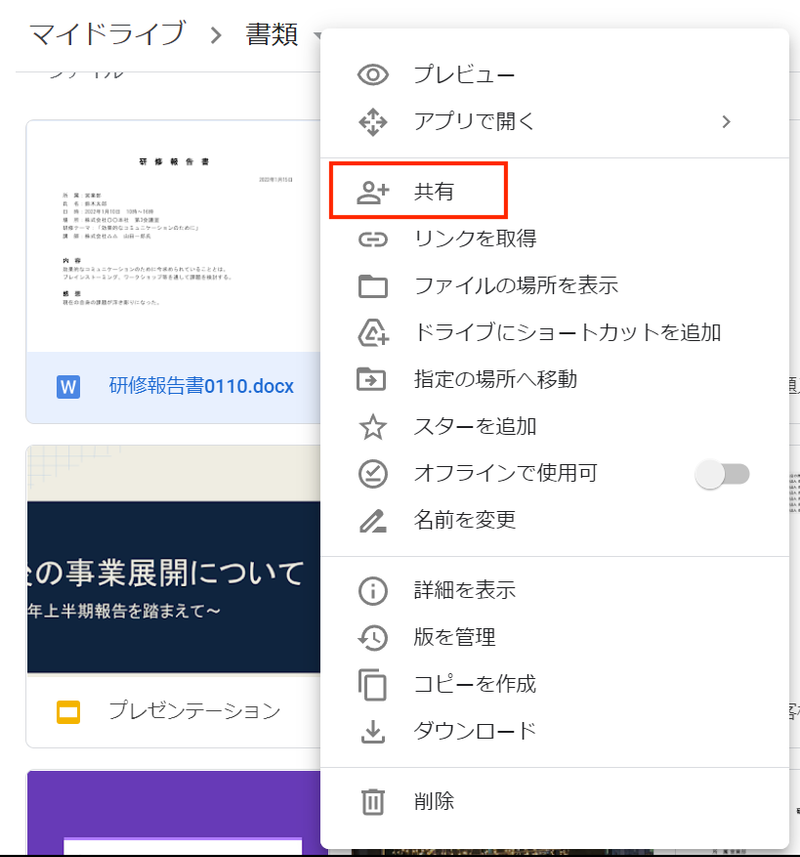The width and height of the screenshot is (800, 857).
Task: Click the yellow Slides file icon
Action: [68, 712]
